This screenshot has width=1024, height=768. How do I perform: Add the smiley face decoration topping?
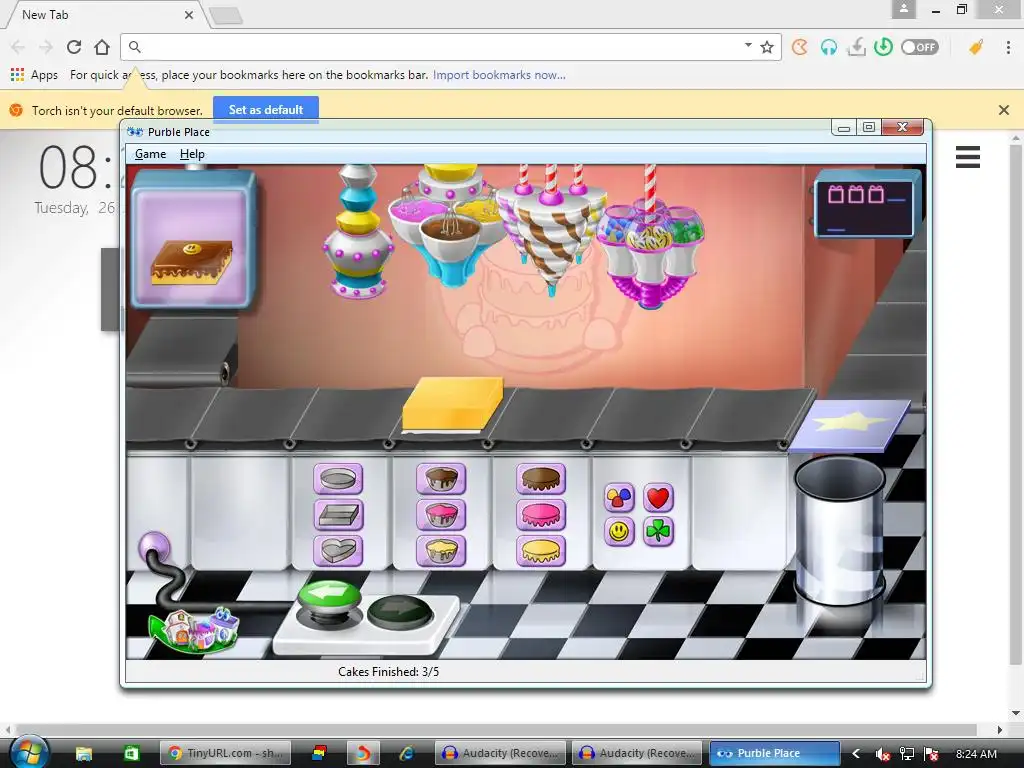point(619,532)
